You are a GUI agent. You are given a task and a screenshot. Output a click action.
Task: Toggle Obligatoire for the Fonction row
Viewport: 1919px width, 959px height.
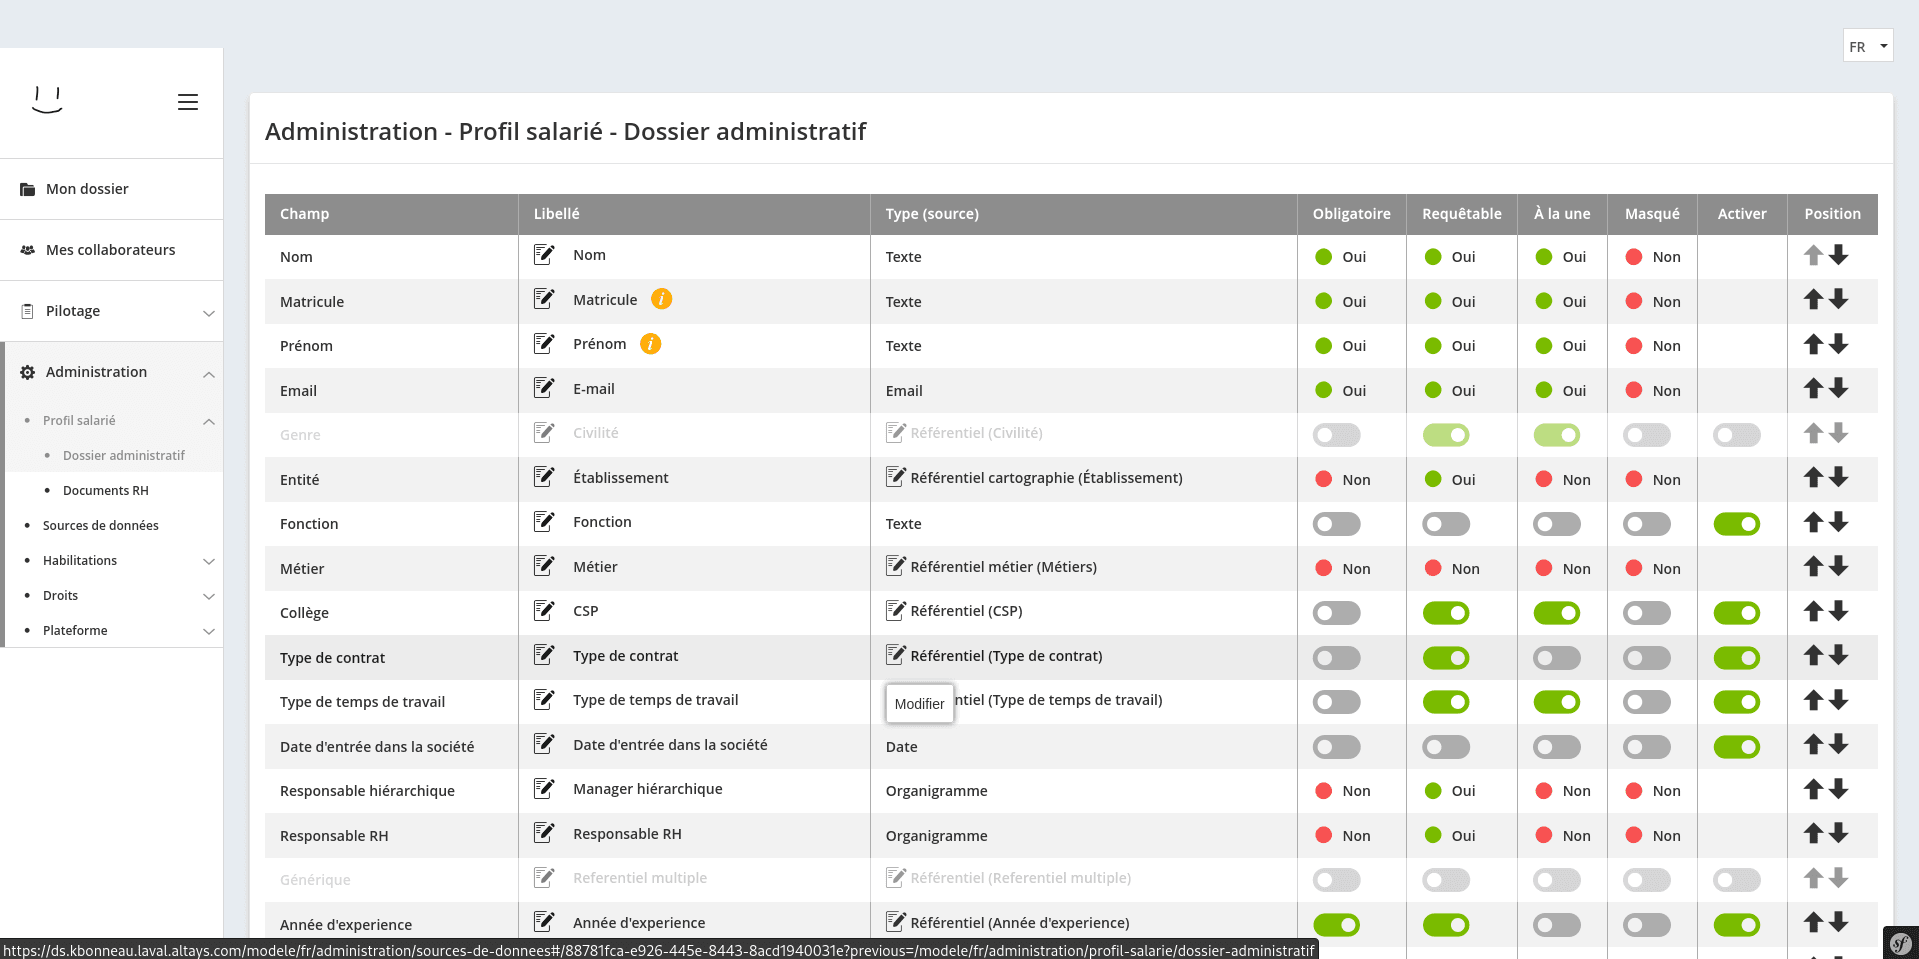(1337, 524)
